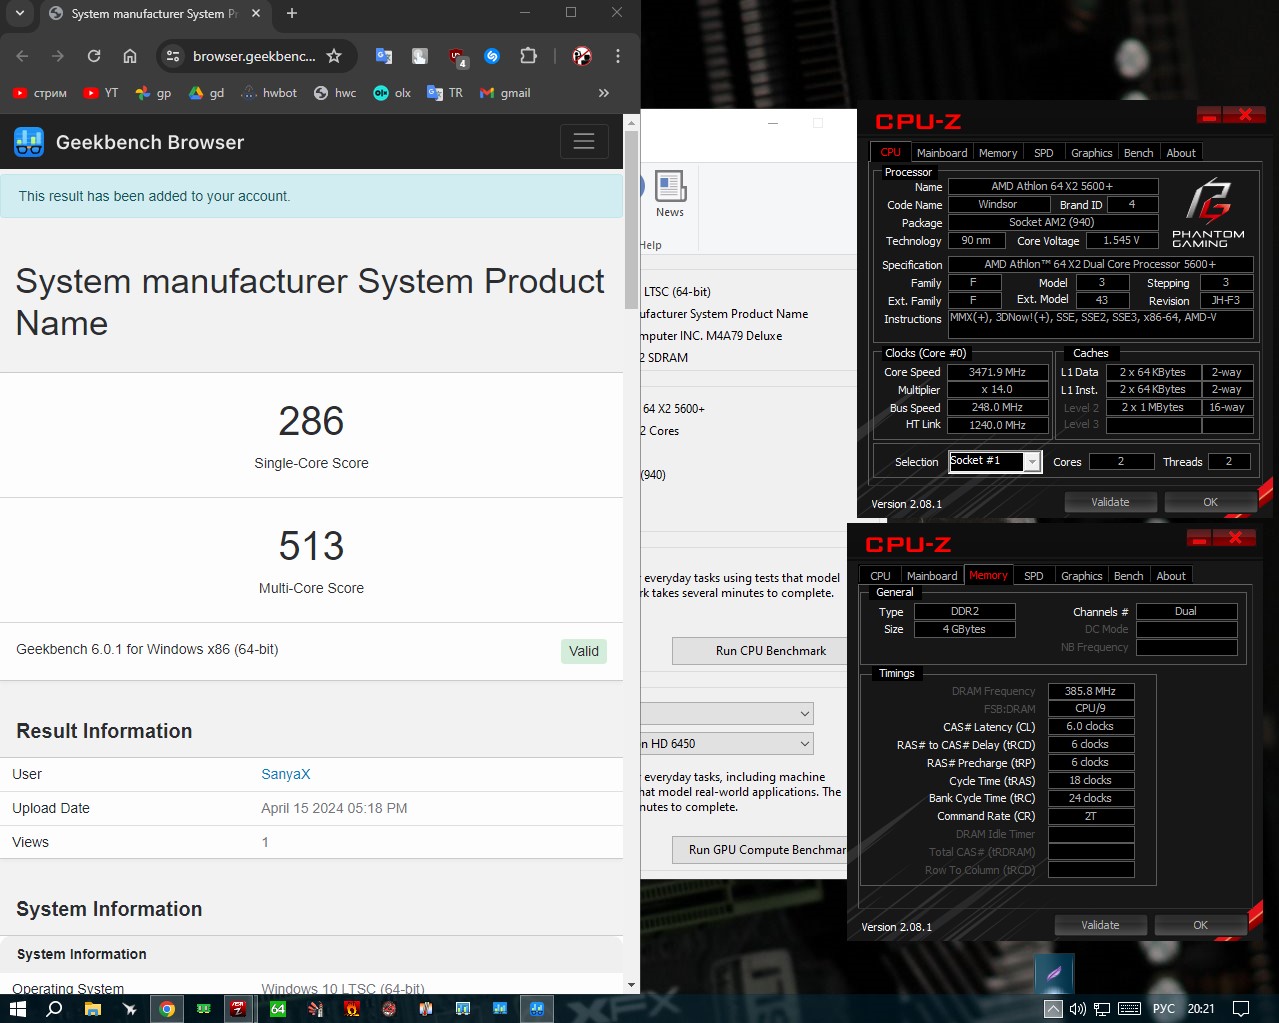Click Validate in lower CPU-Z window
This screenshot has width=1279, height=1023.
point(1100,925)
